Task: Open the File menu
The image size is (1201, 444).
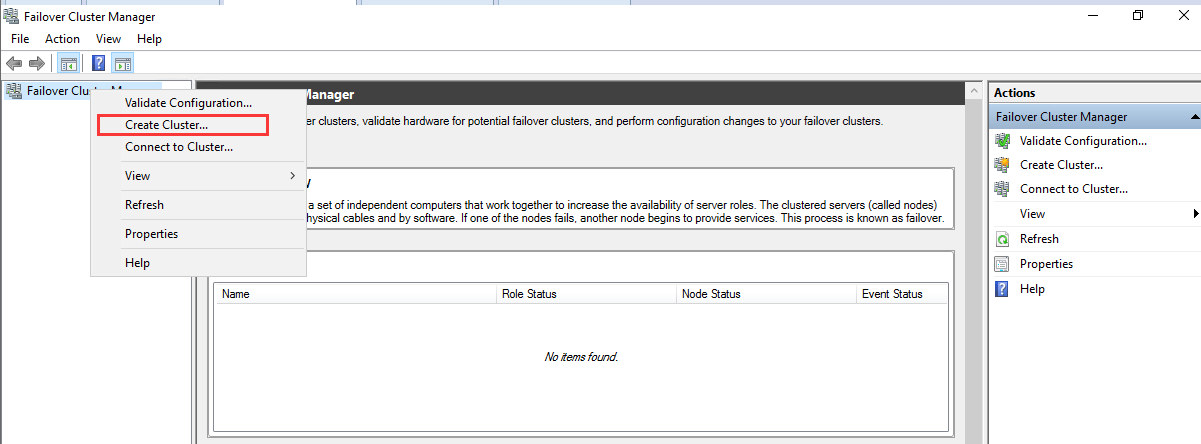Action: (x=20, y=39)
